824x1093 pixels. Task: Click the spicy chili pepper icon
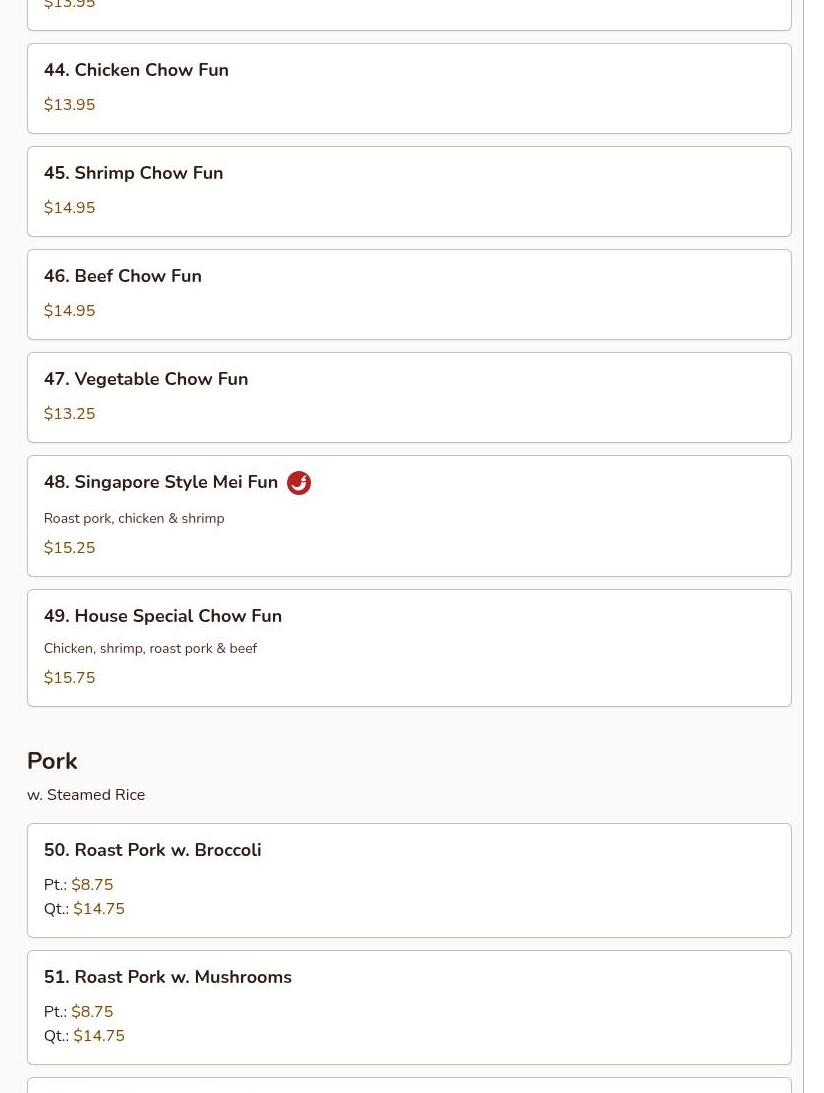point(299,483)
